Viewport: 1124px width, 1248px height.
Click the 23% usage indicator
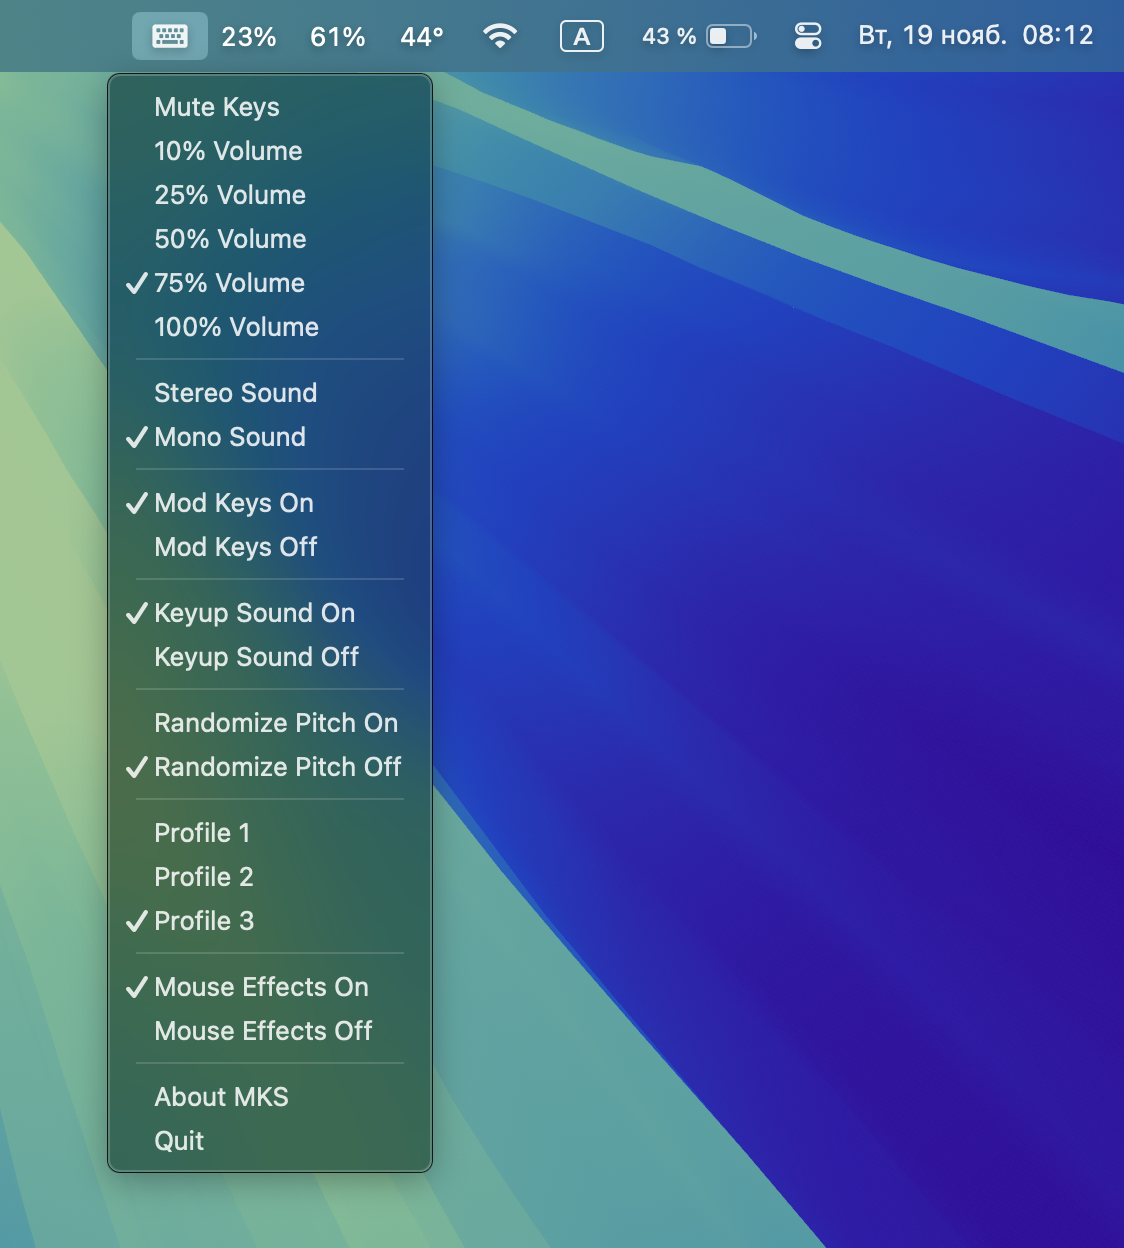tap(248, 37)
